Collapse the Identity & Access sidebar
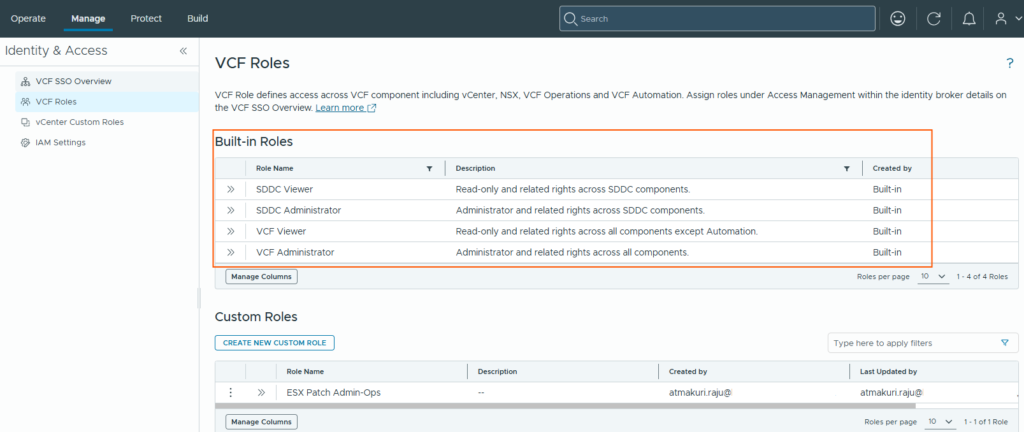Viewport: 1024px width, 432px height. coord(184,51)
